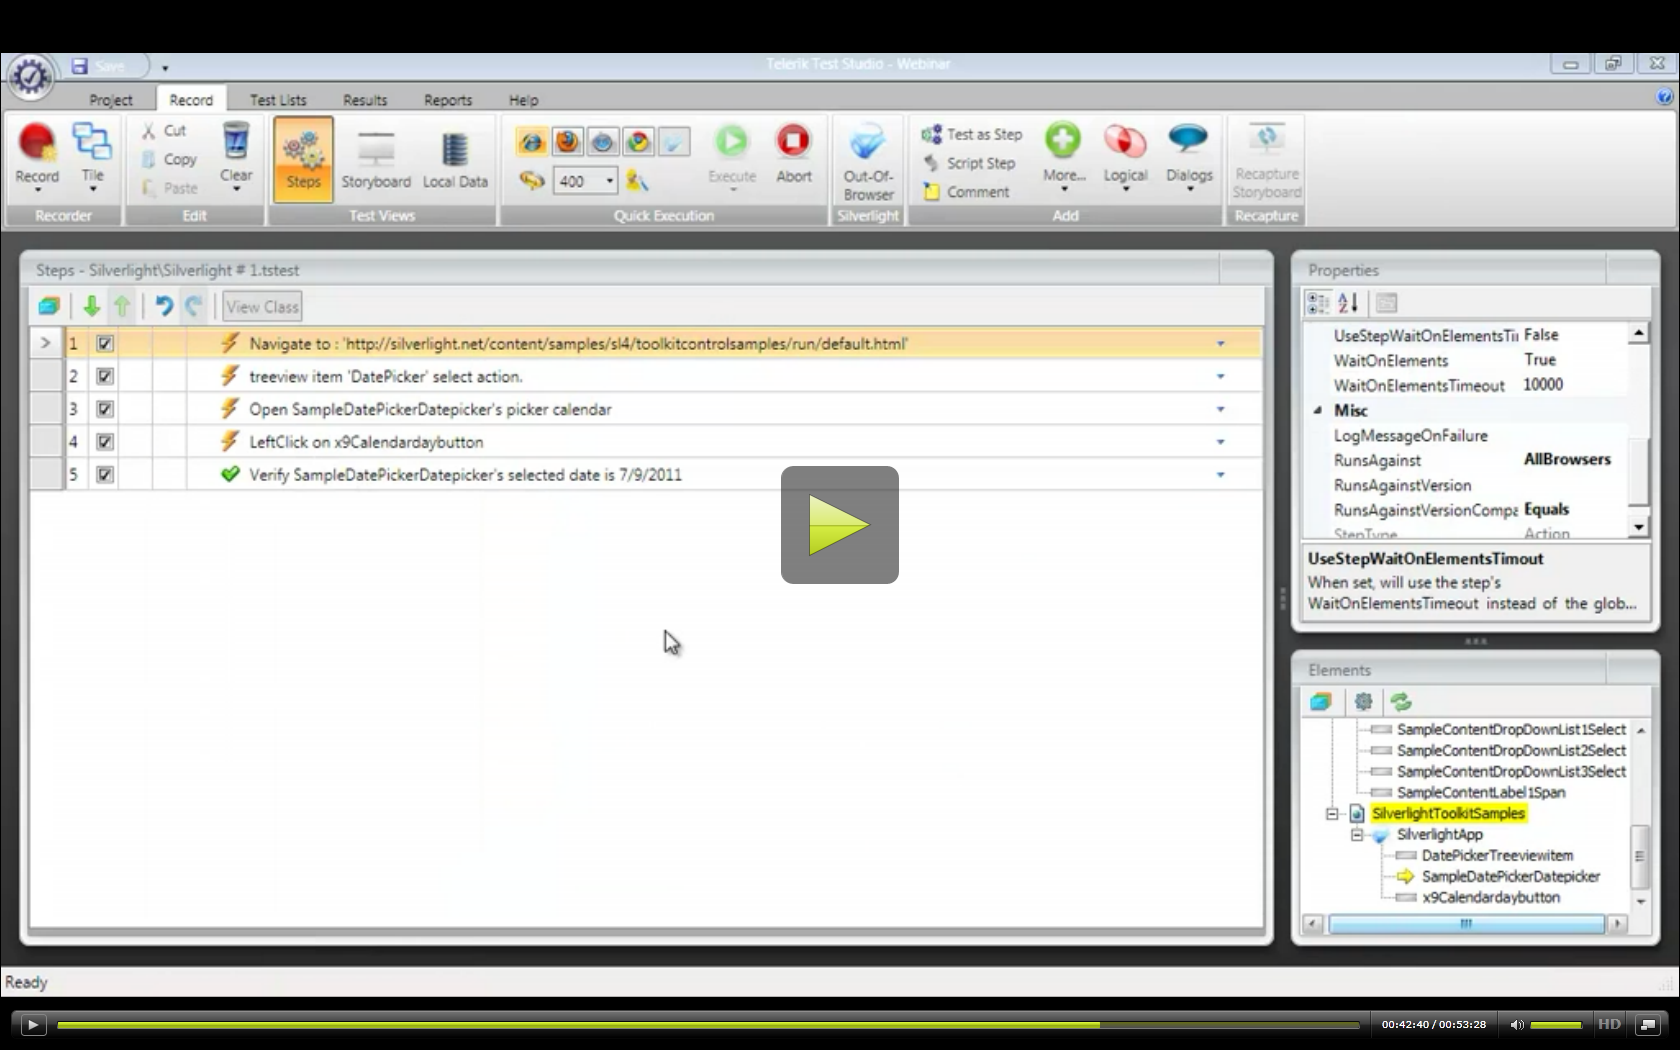Screen dimensions: 1680x1050
Task: Switch to the Record tab
Action: click(191, 100)
